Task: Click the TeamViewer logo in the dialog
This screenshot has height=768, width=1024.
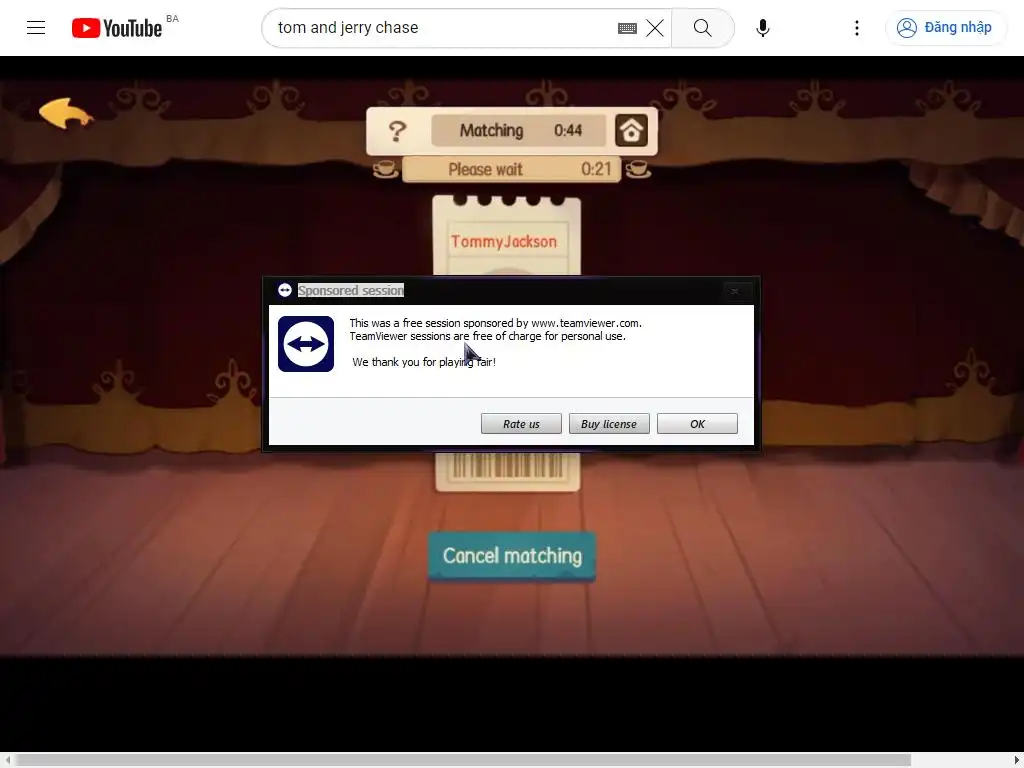Action: tap(306, 344)
